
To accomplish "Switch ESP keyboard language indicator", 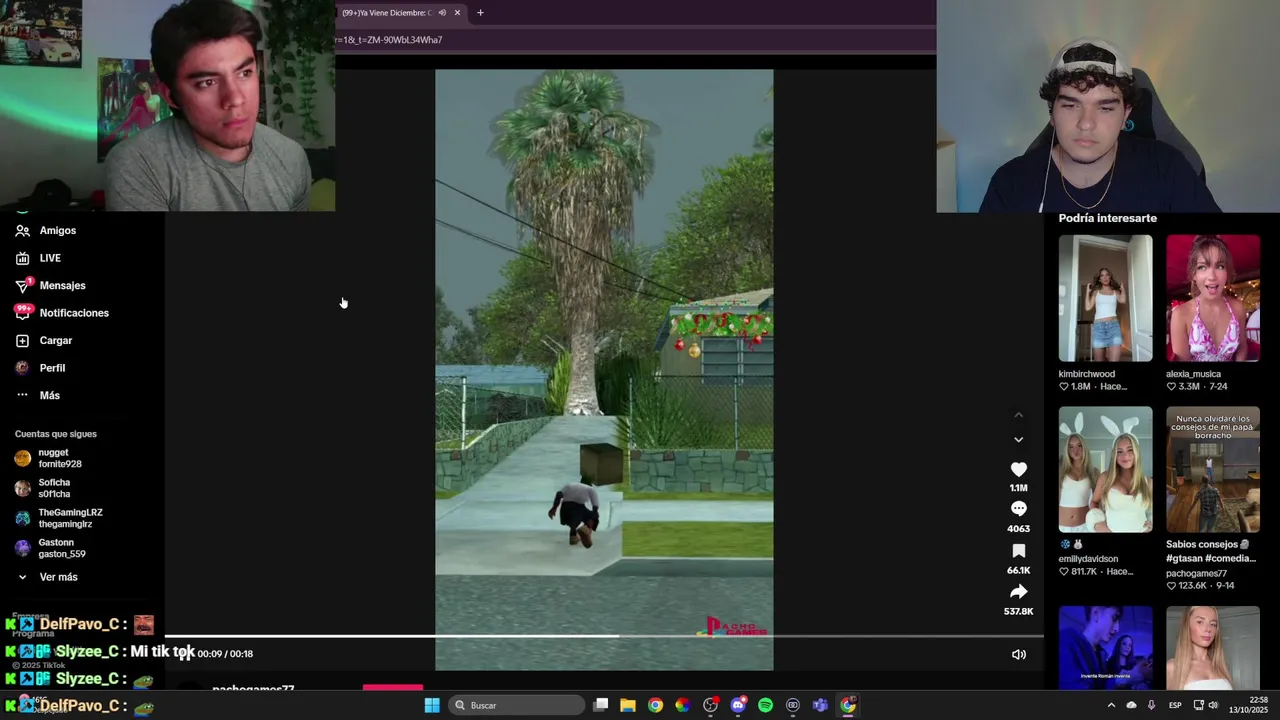I will pos(1175,705).
